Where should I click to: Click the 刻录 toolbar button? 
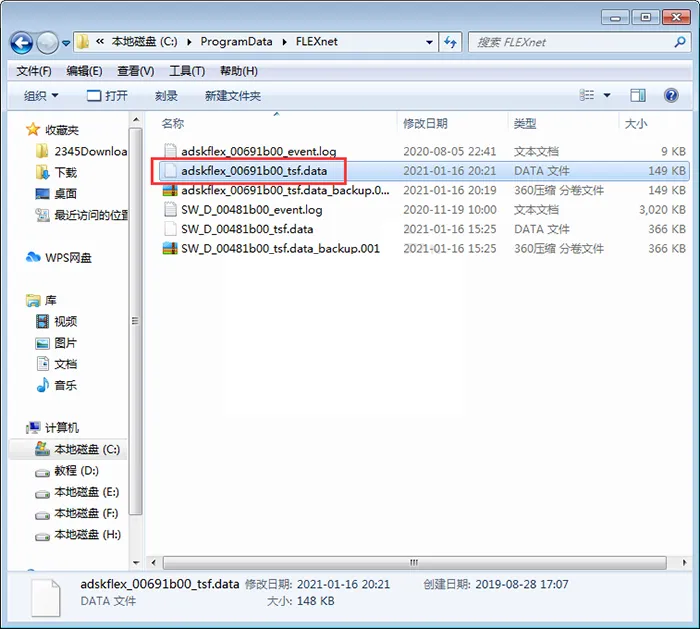[x=166, y=96]
